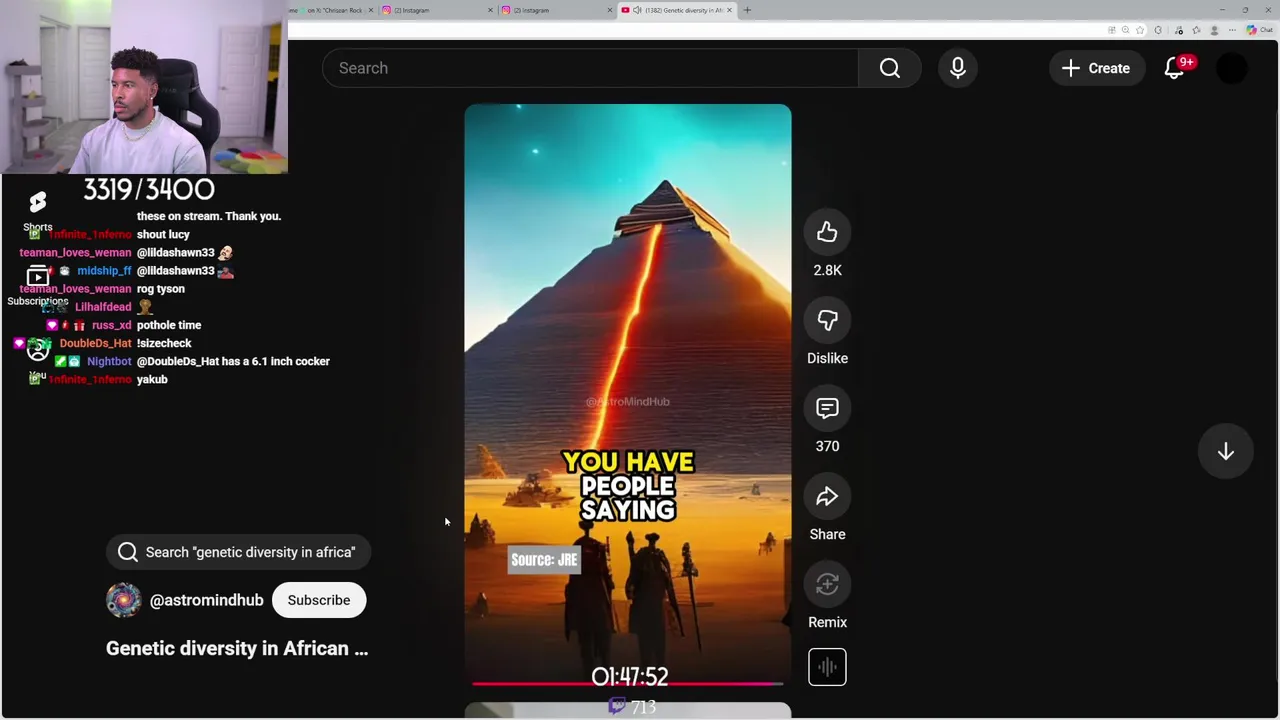Open Shorts in the sidebar
This screenshot has height=720, width=1280.
37,210
